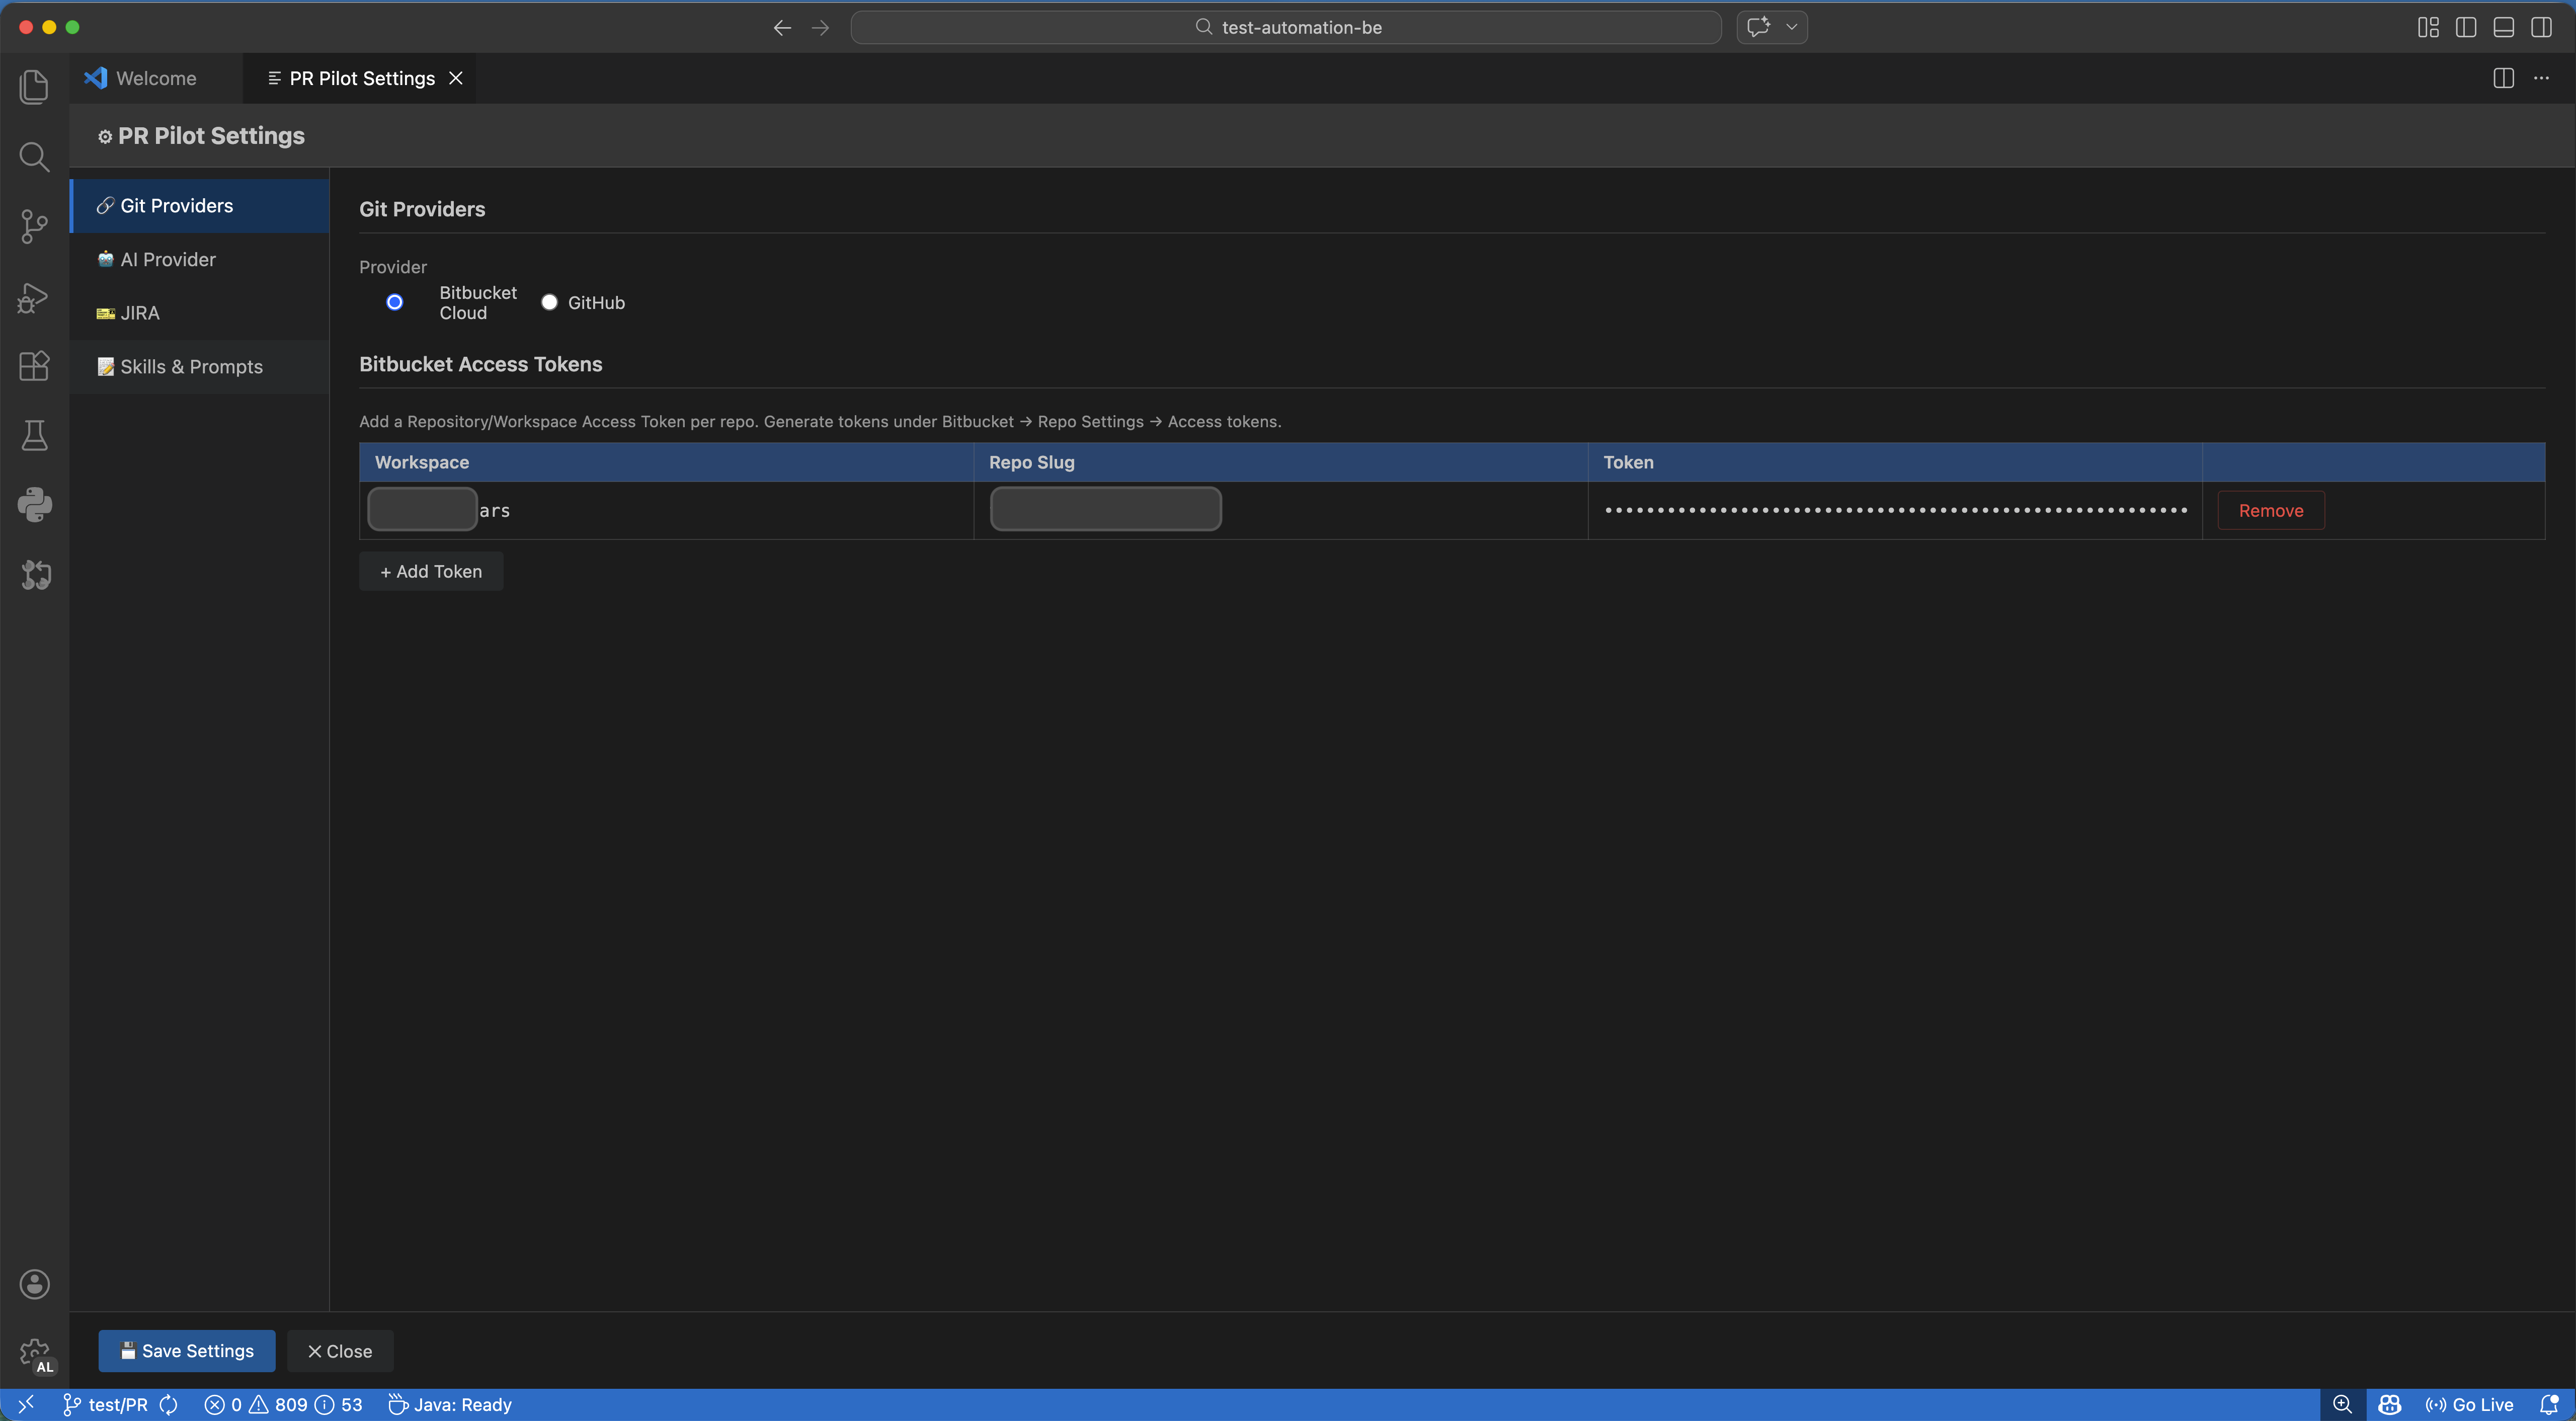This screenshot has width=2576, height=1421.
Task: Open the editor More Actions ellipsis
Action: [2541, 78]
